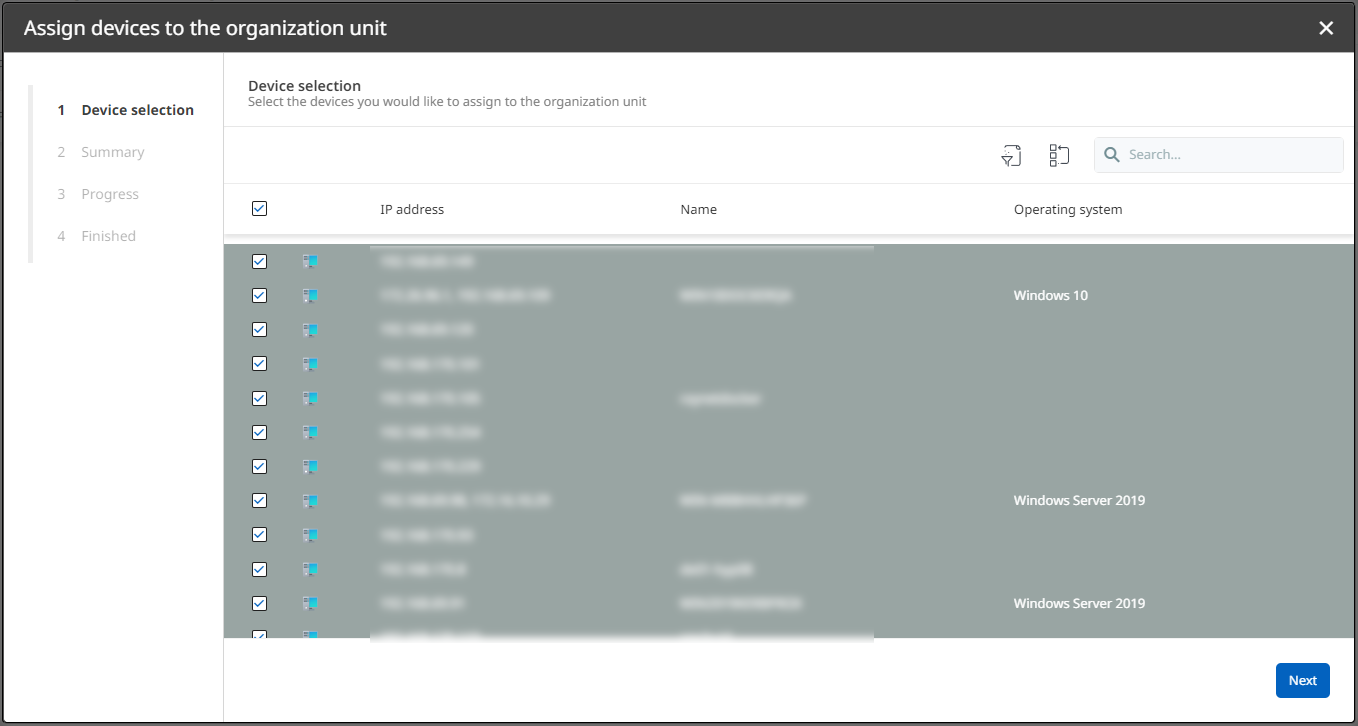Open the Finished step
The width and height of the screenshot is (1358, 726).
[x=97, y=236]
